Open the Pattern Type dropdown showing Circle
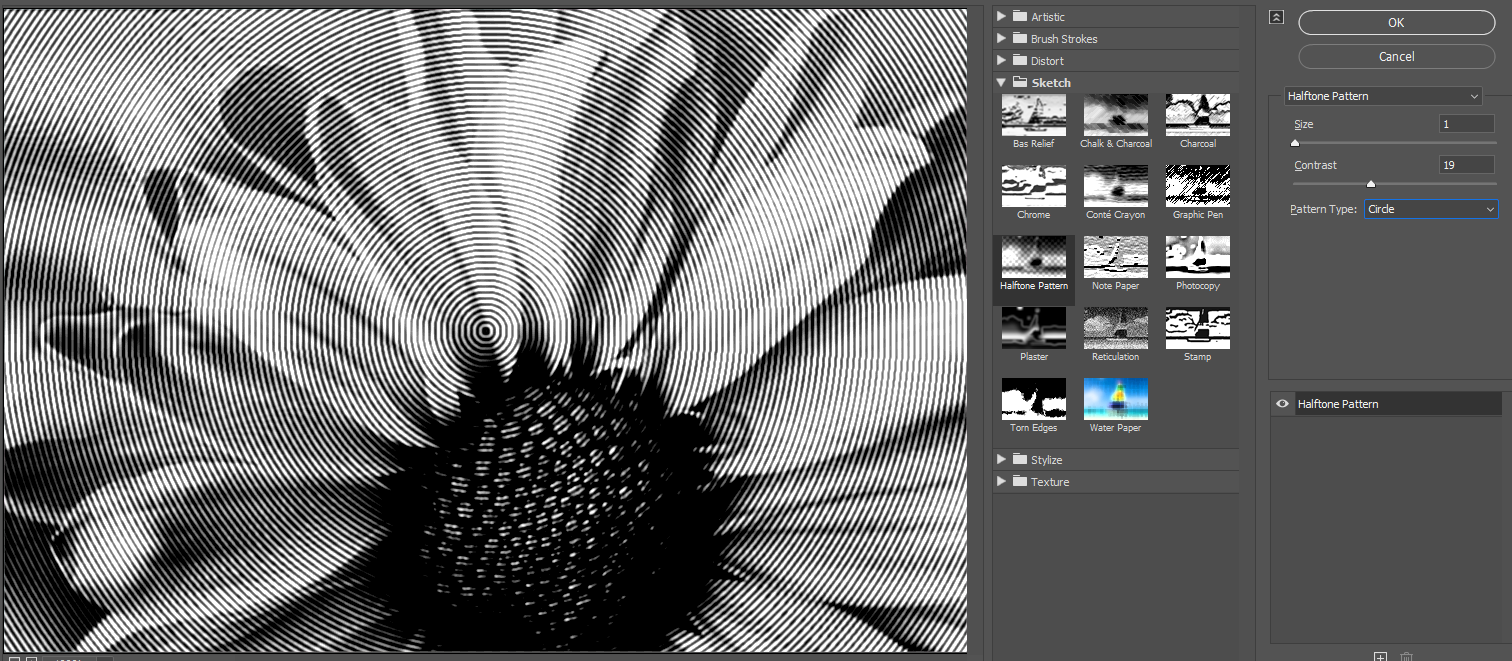 point(1431,209)
